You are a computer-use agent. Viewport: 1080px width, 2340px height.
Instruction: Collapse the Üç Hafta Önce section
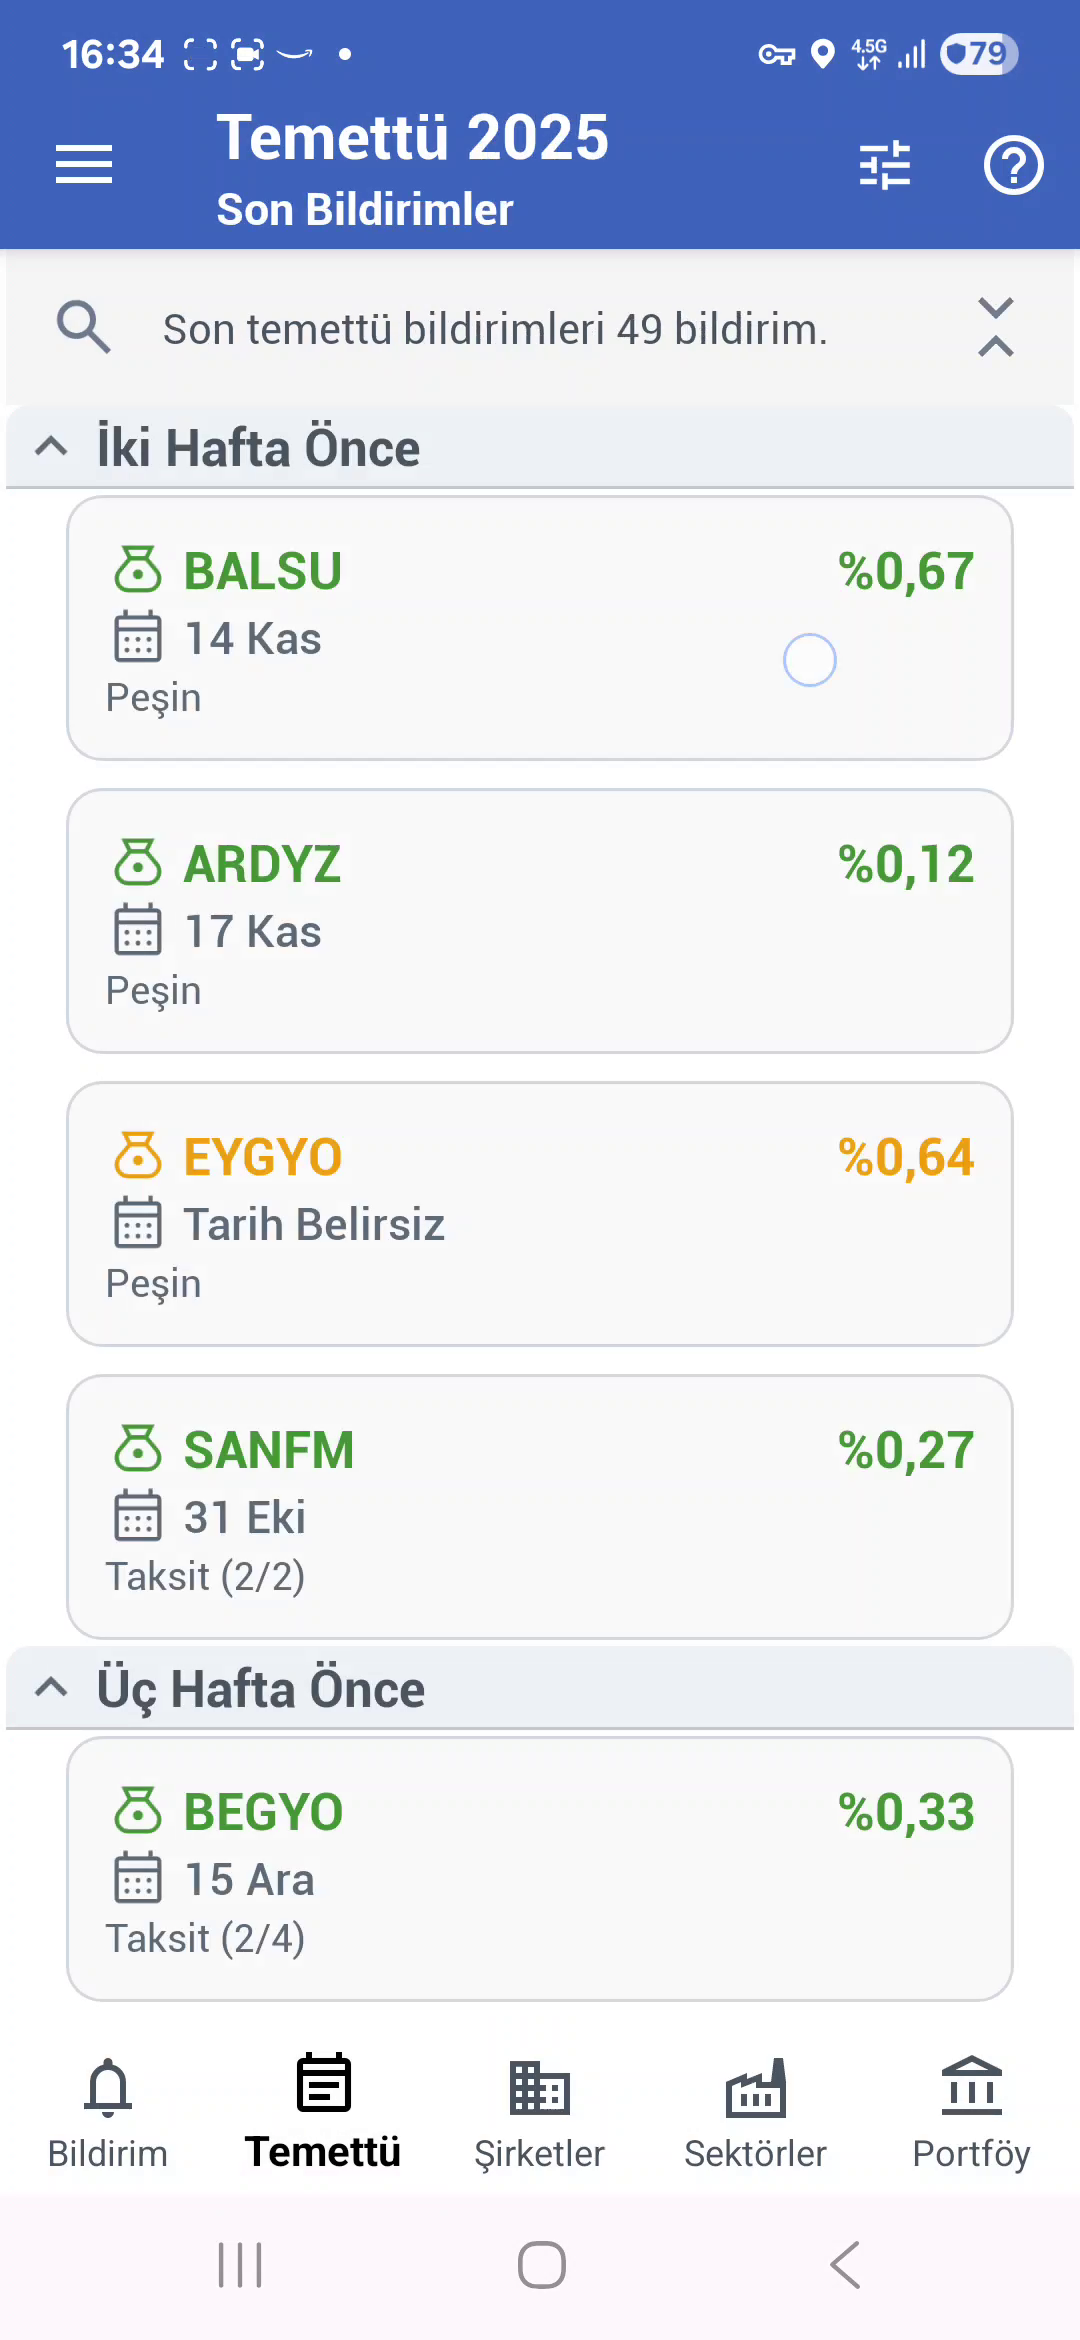(52, 1688)
